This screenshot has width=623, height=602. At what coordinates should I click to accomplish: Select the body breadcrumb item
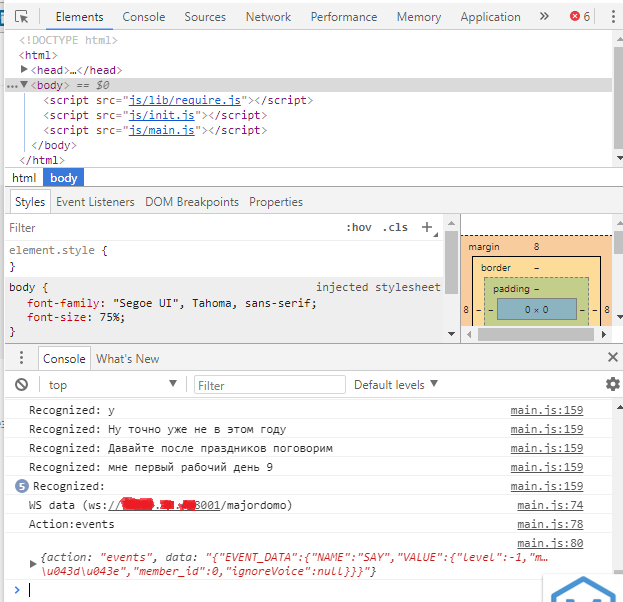[x=63, y=177]
